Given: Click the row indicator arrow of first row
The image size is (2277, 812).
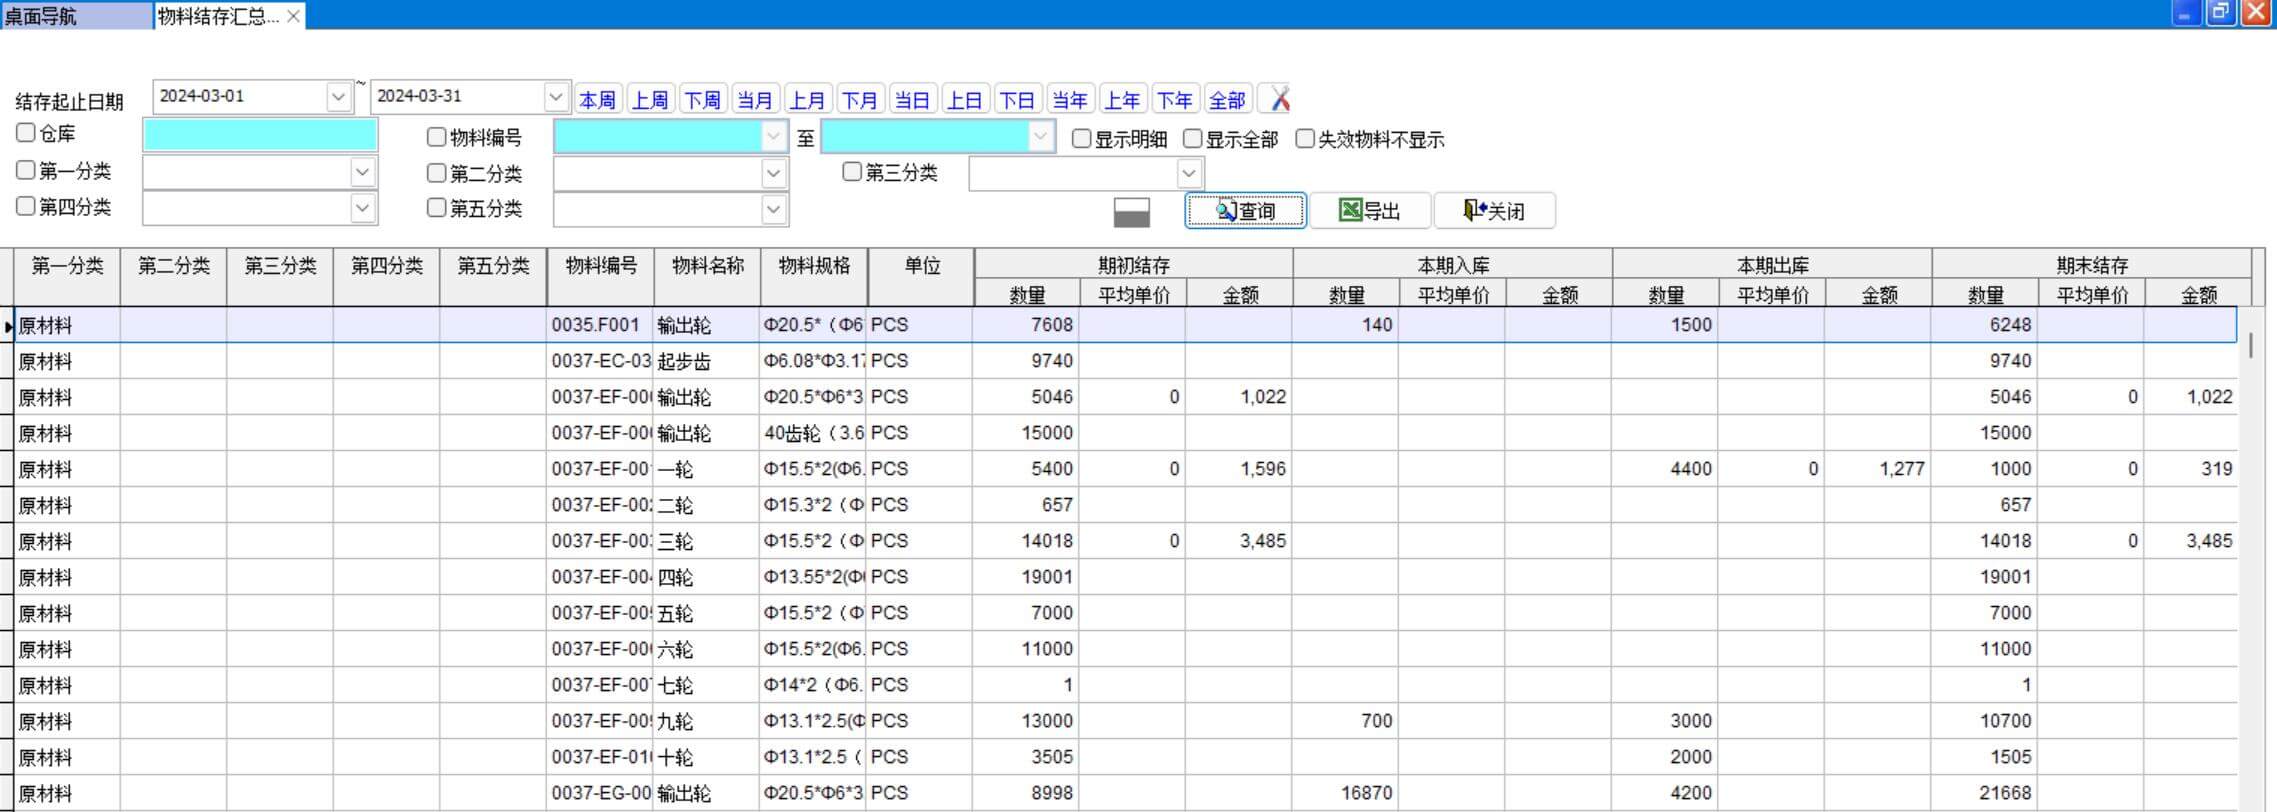Looking at the screenshot, I should [x=8, y=326].
